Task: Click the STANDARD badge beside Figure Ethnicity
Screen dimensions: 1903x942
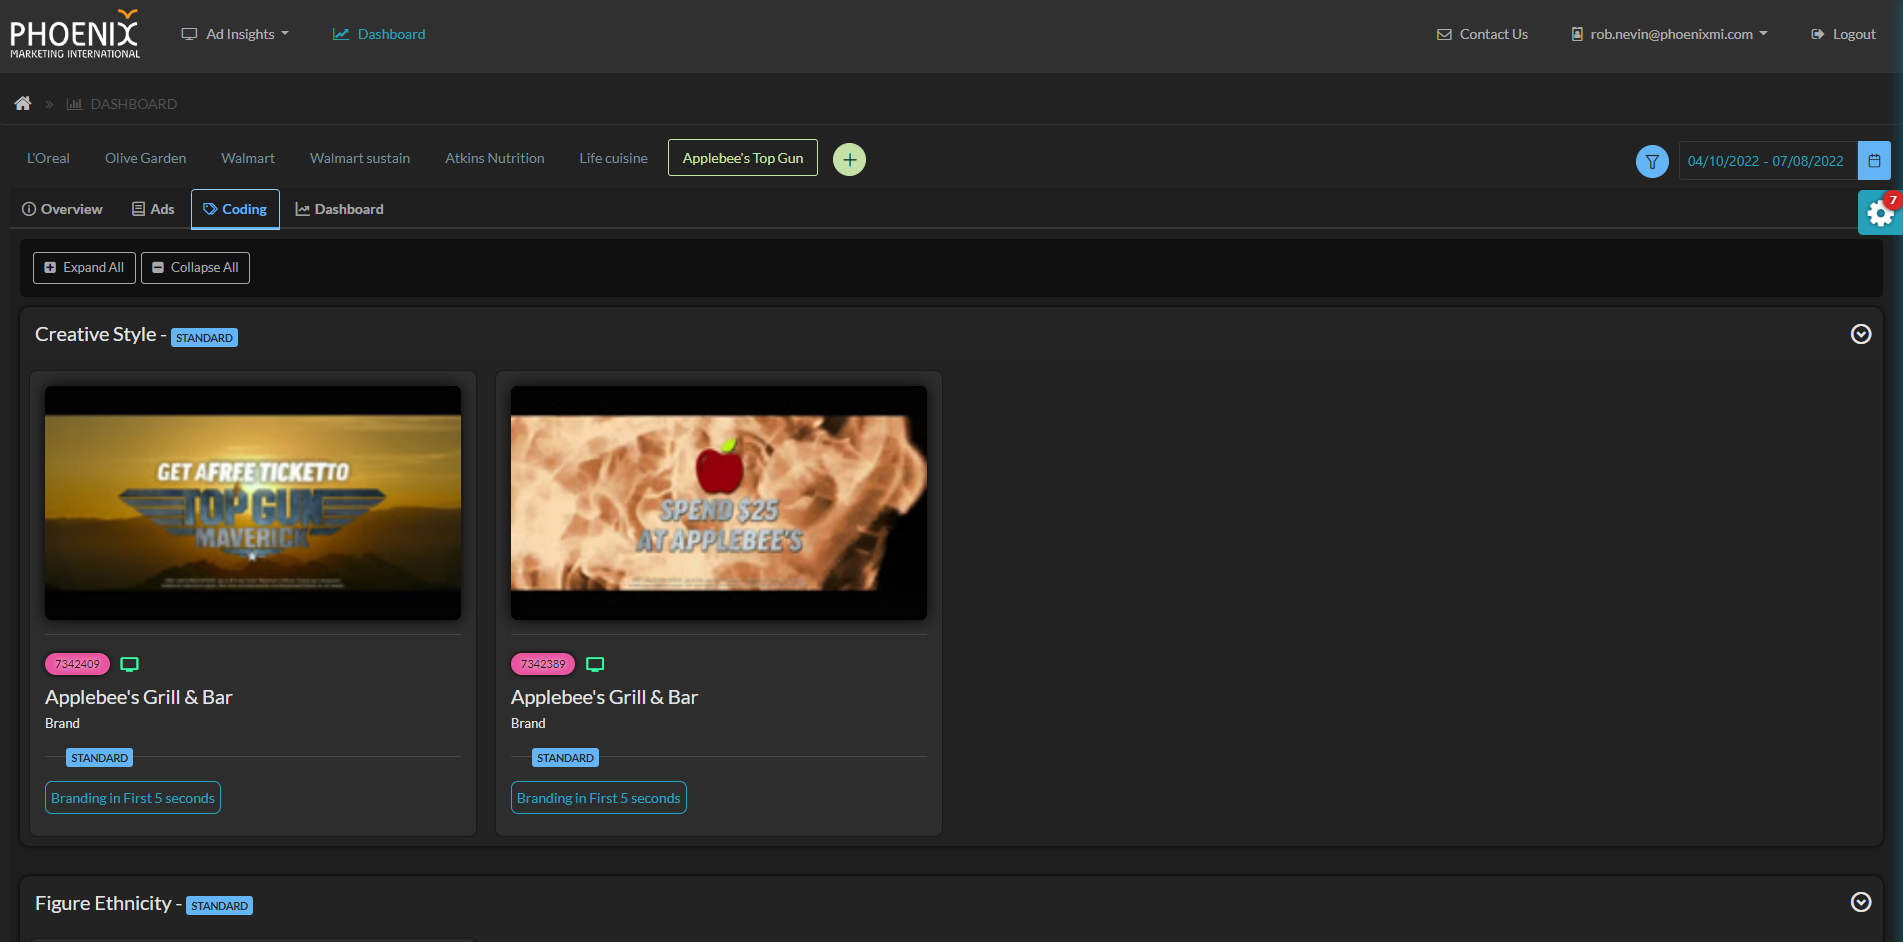Action: 219,906
